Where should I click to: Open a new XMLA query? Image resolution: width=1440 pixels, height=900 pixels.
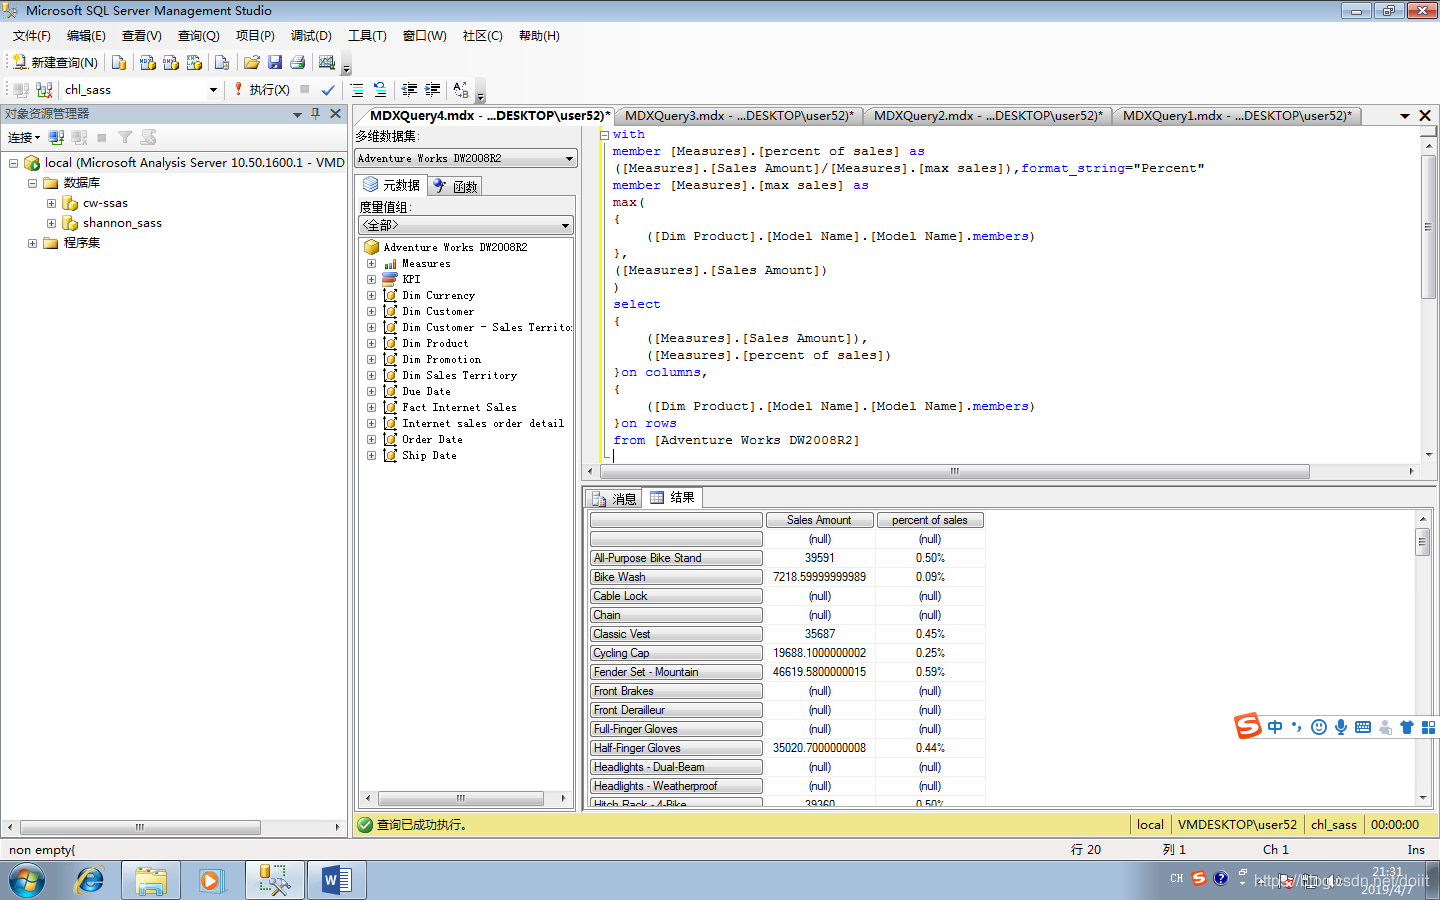(194, 62)
